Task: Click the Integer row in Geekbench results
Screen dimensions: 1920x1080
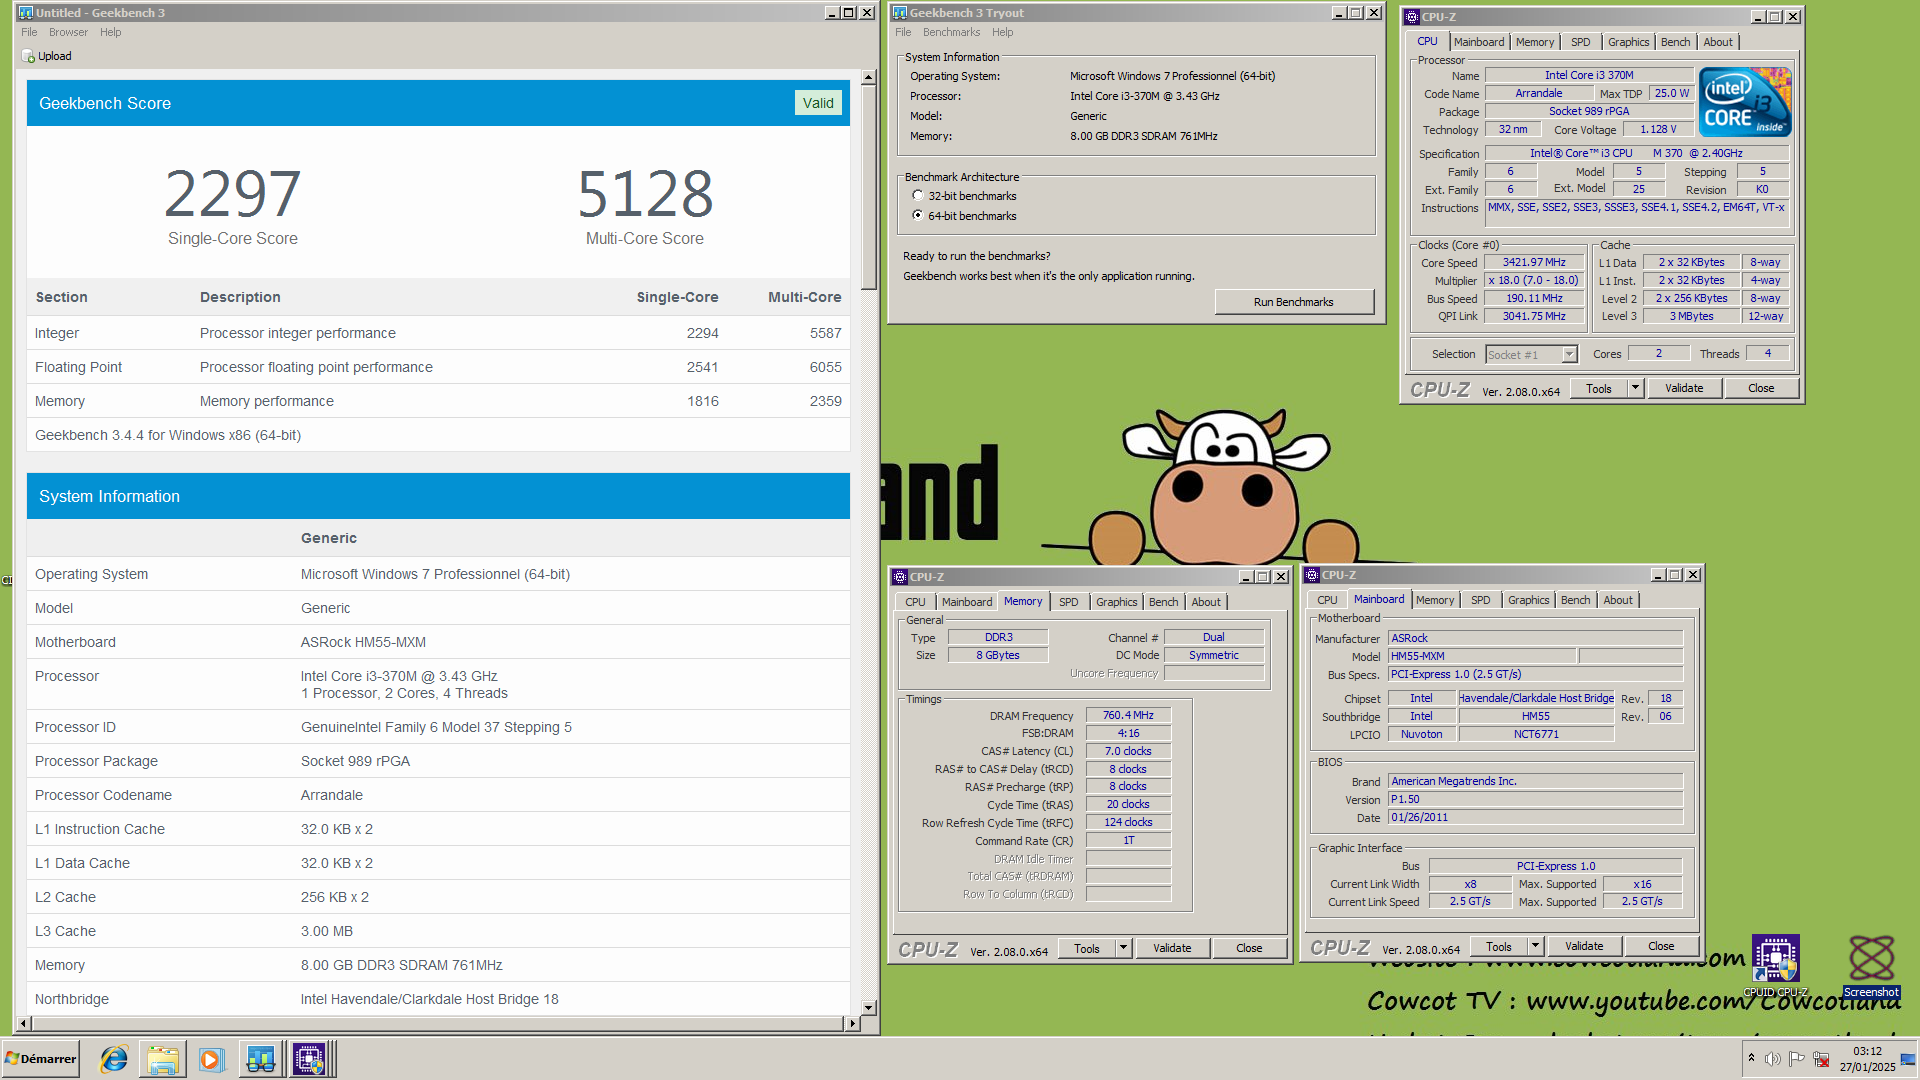Action: coord(438,333)
